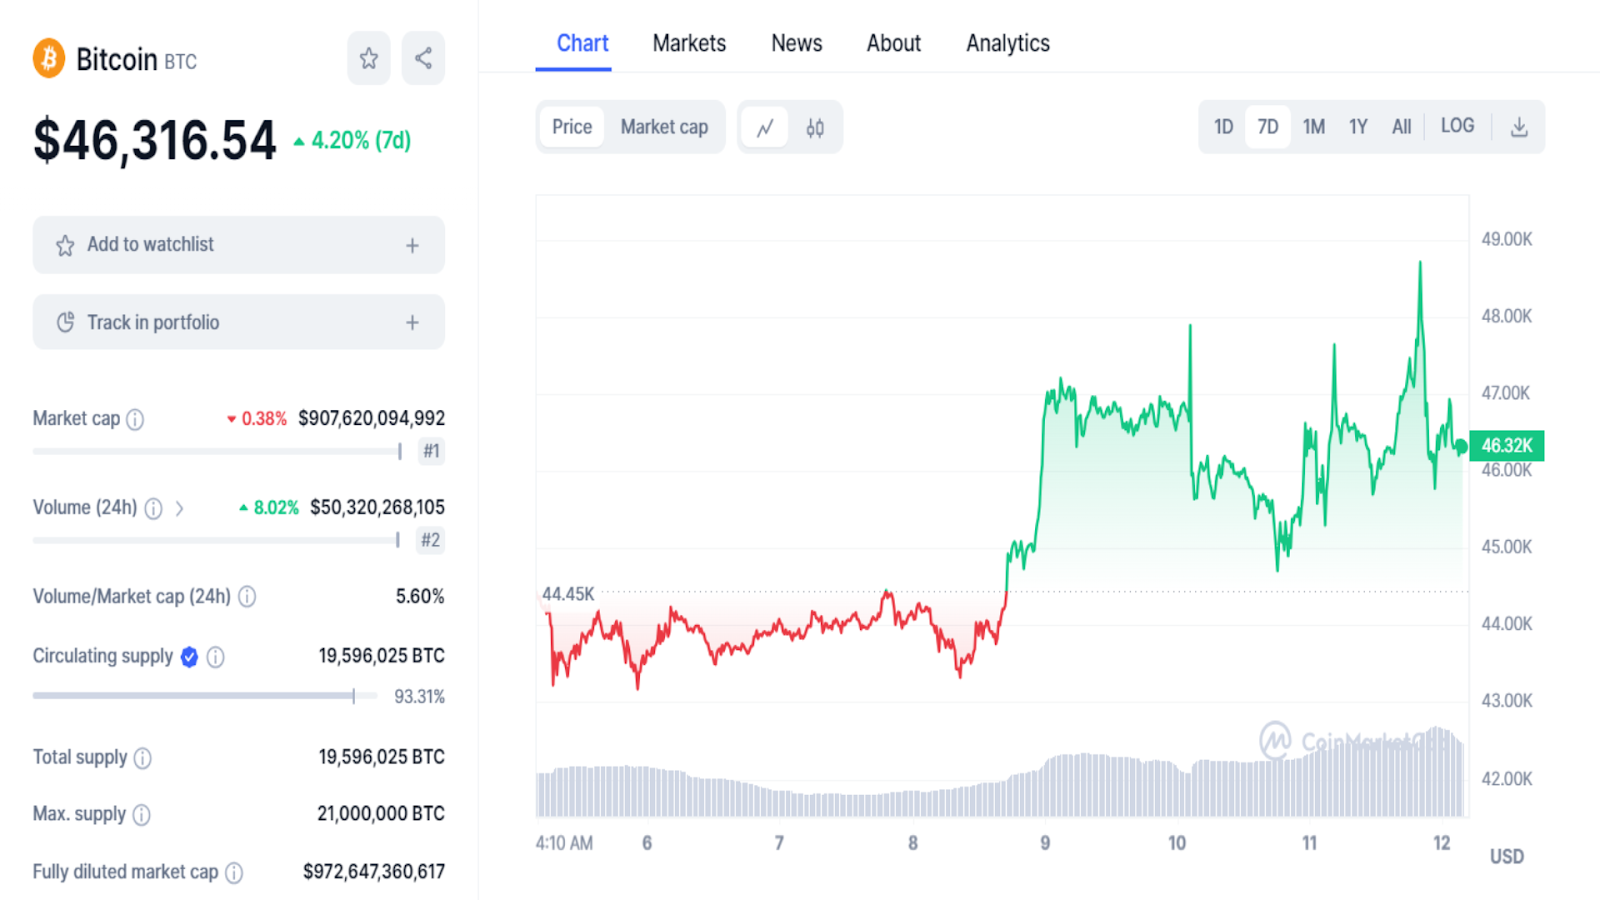Select line chart view icon

pos(765,128)
